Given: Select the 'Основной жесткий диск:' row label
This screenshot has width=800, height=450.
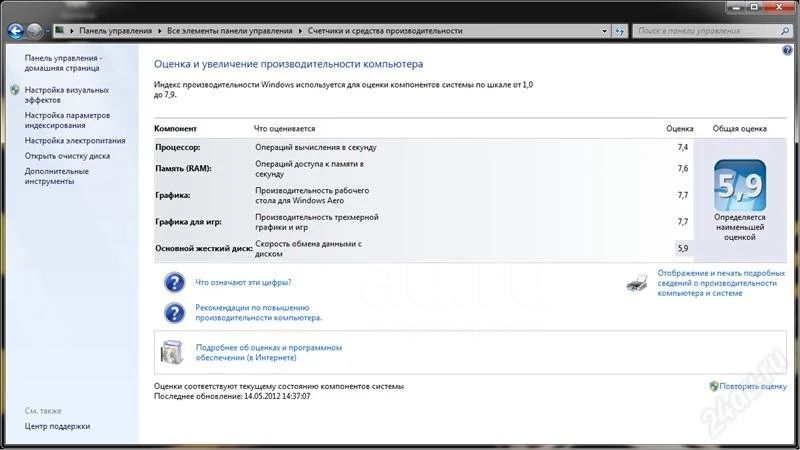Looking at the screenshot, I should pyautogui.click(x=204, y=248).
